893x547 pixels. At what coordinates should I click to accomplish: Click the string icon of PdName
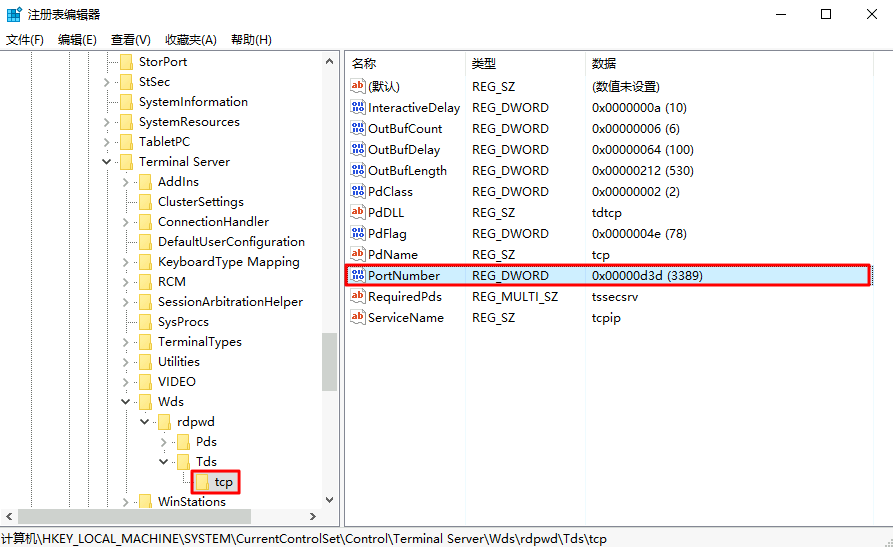(x=358, y=254)
